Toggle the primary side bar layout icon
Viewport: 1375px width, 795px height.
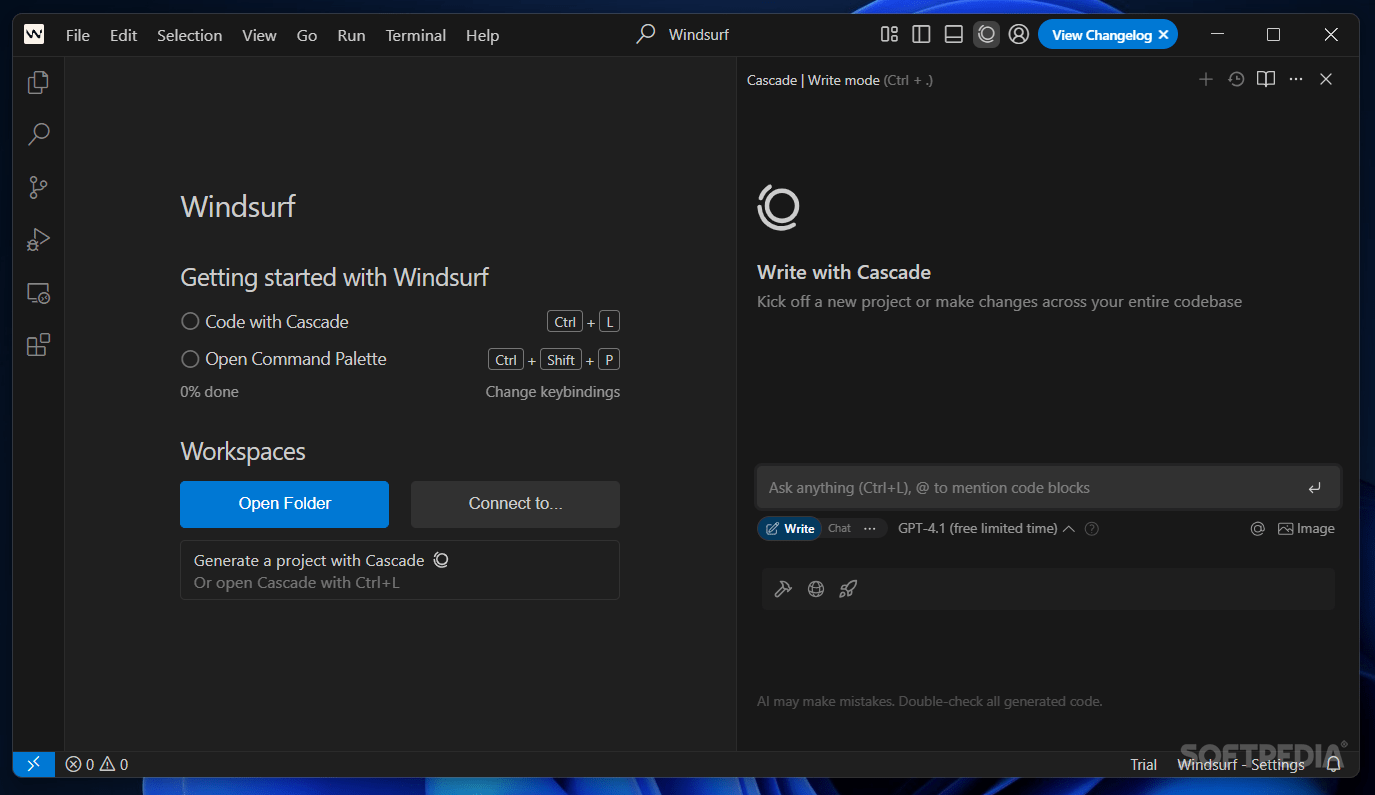pyautogui.click(x=922, y=35)
